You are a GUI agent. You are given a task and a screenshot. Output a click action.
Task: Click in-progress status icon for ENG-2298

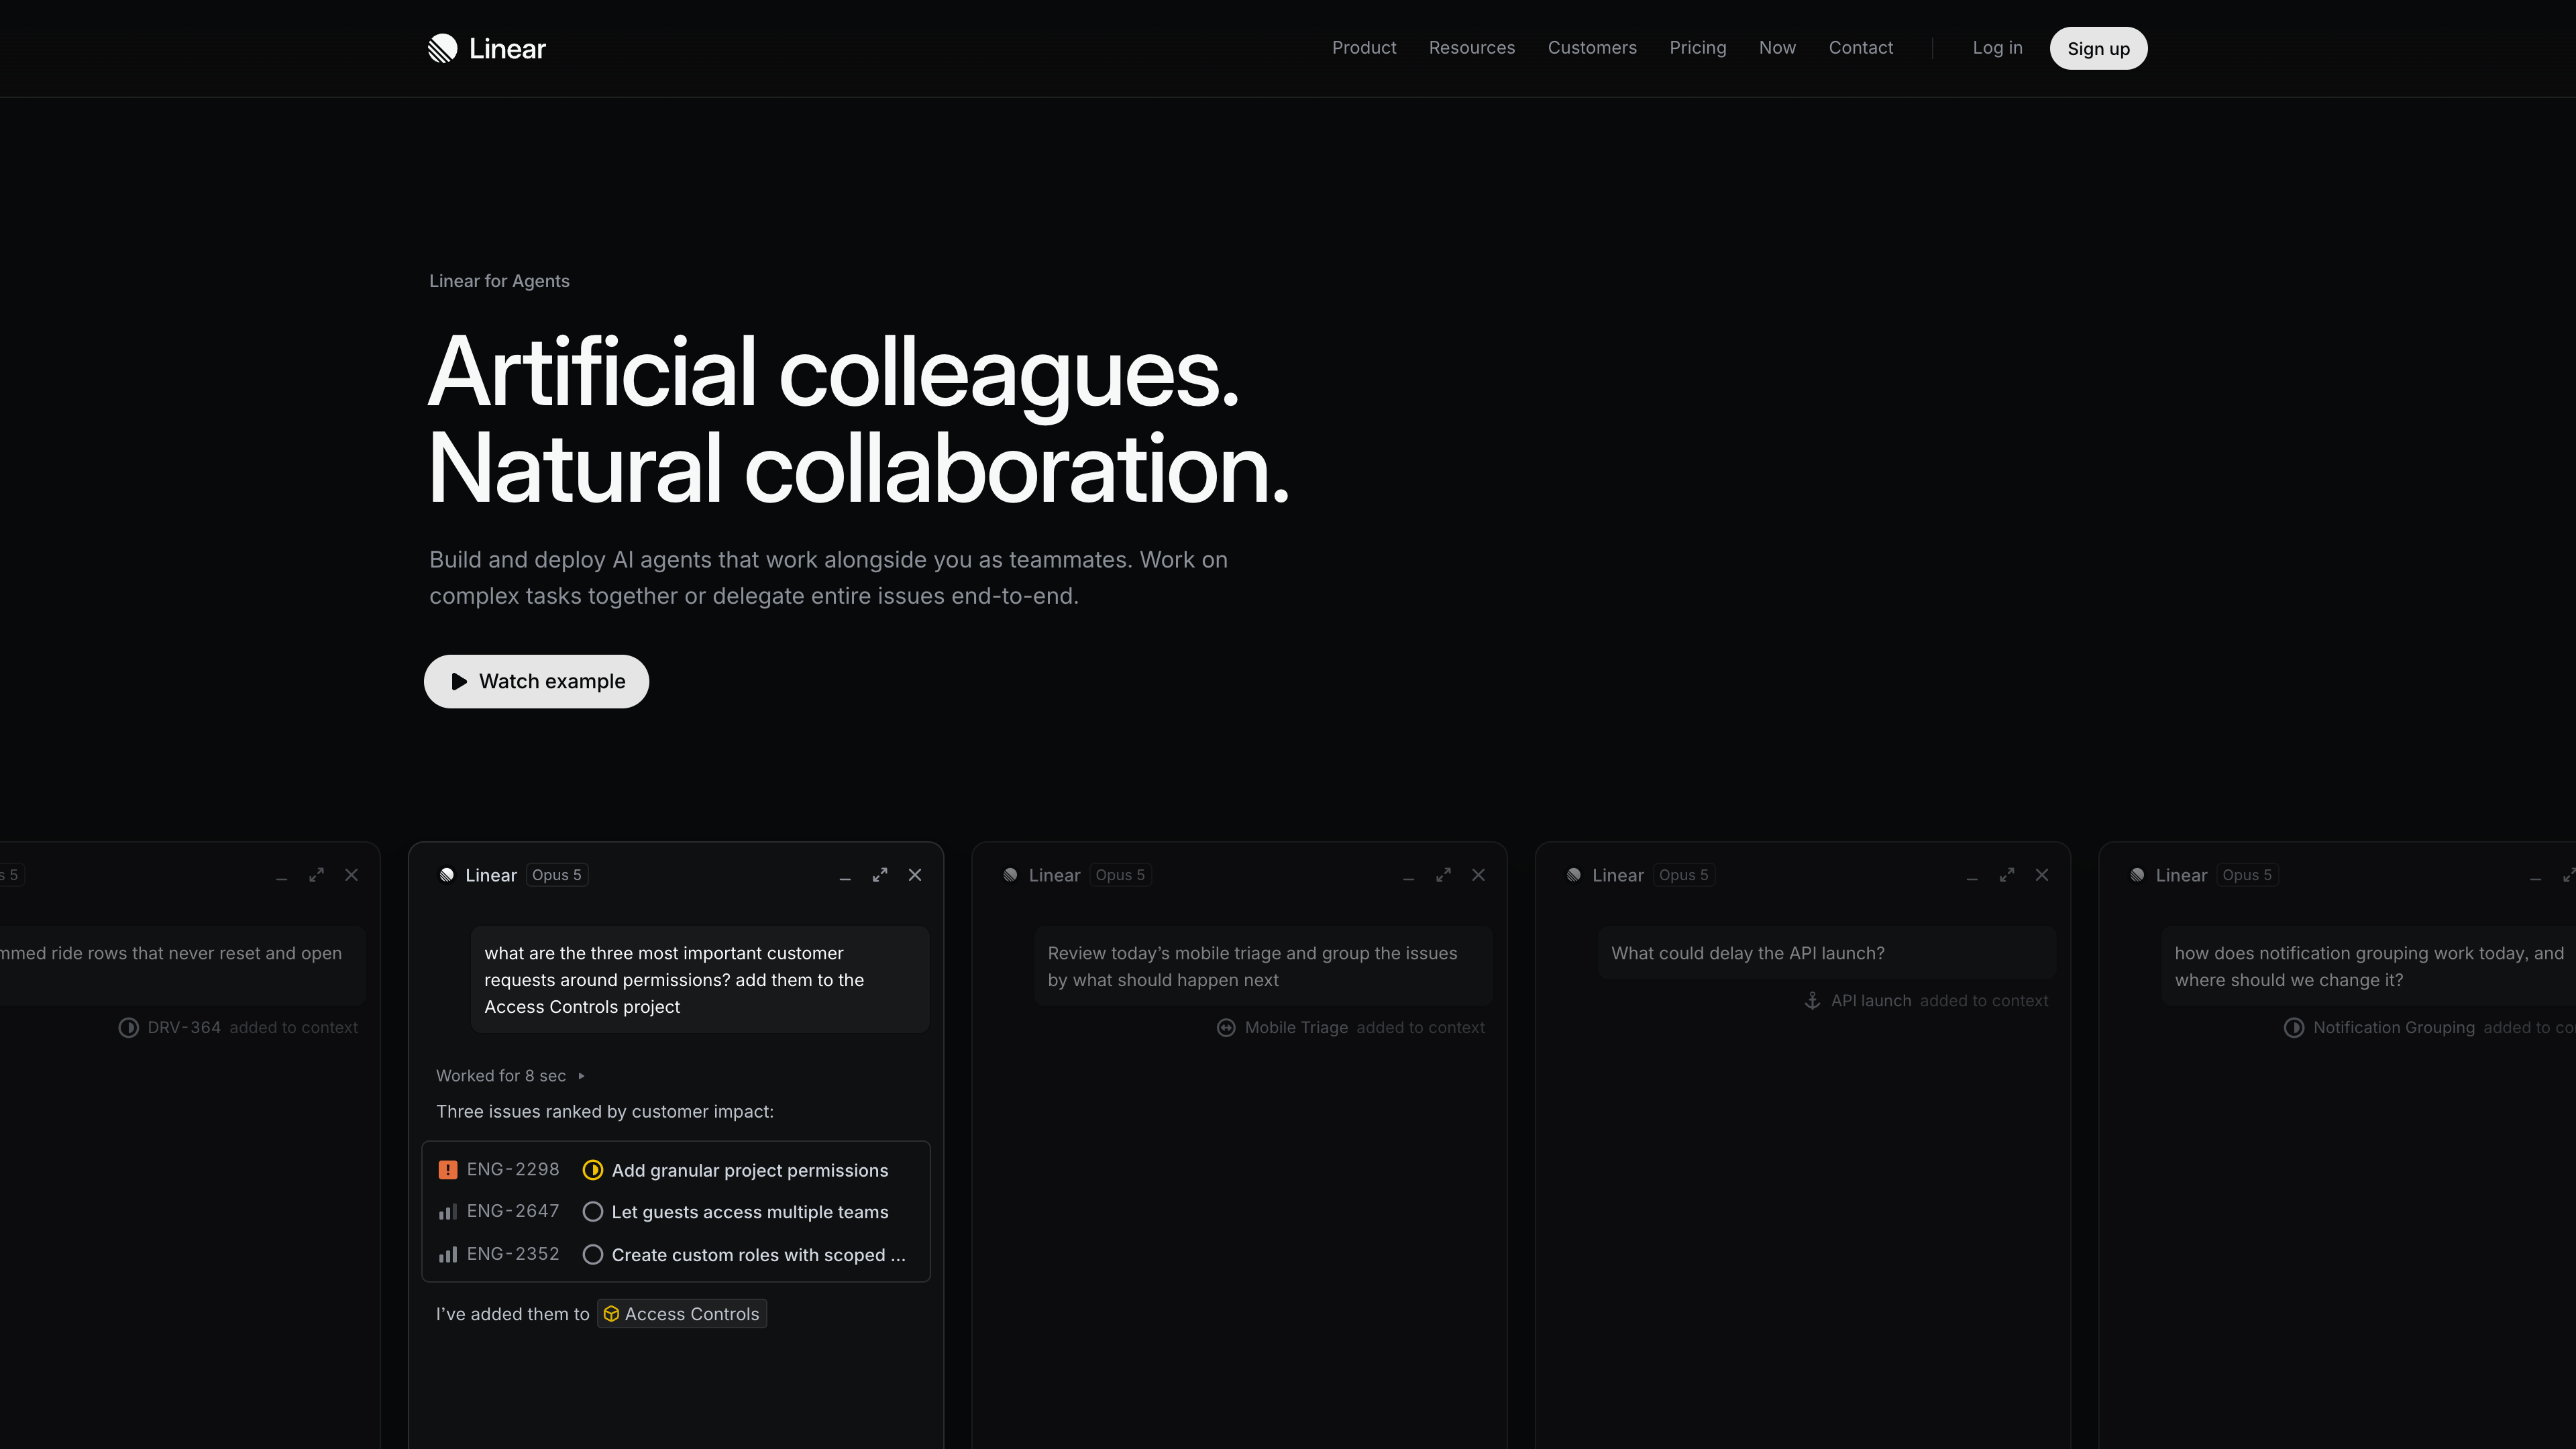click(593, 1169)
